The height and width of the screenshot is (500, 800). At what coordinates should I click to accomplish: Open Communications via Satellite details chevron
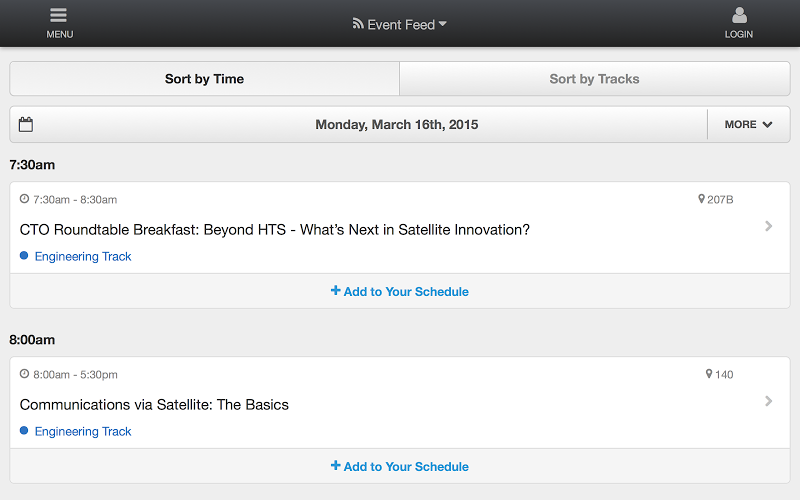pos(768,401)
